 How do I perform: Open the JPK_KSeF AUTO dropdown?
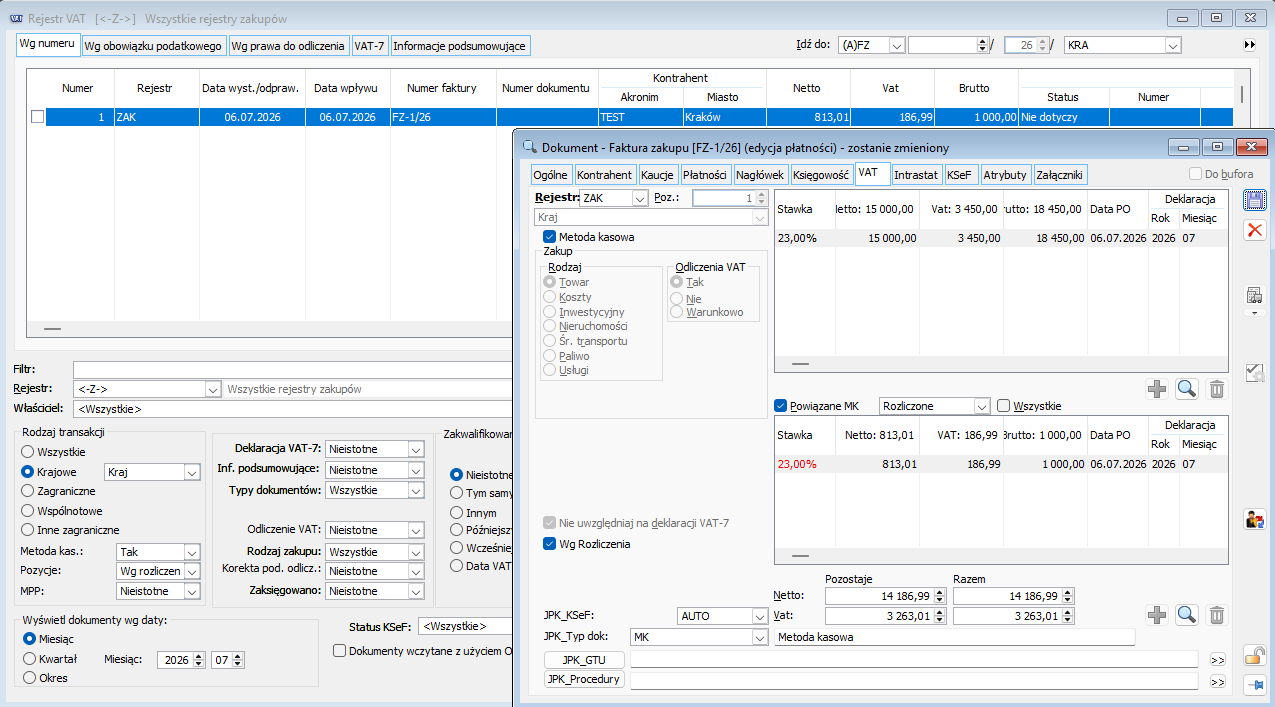[x=758, y=616]
